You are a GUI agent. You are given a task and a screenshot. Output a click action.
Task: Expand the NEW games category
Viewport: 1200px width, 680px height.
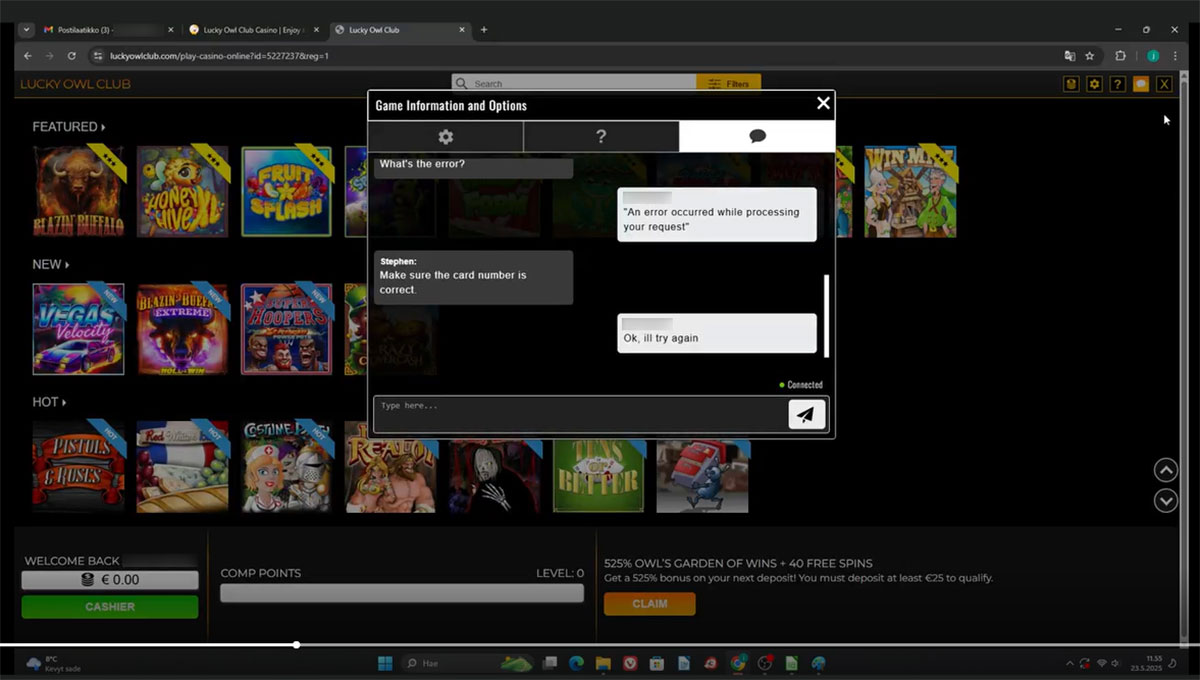51,265
